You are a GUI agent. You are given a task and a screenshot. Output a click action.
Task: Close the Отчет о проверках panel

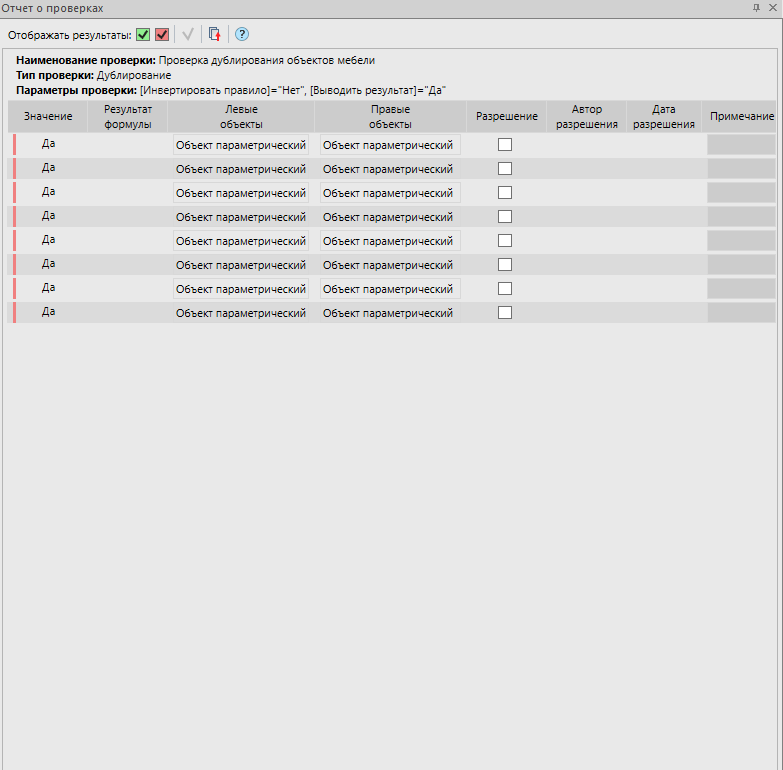(x=773, y=7)
